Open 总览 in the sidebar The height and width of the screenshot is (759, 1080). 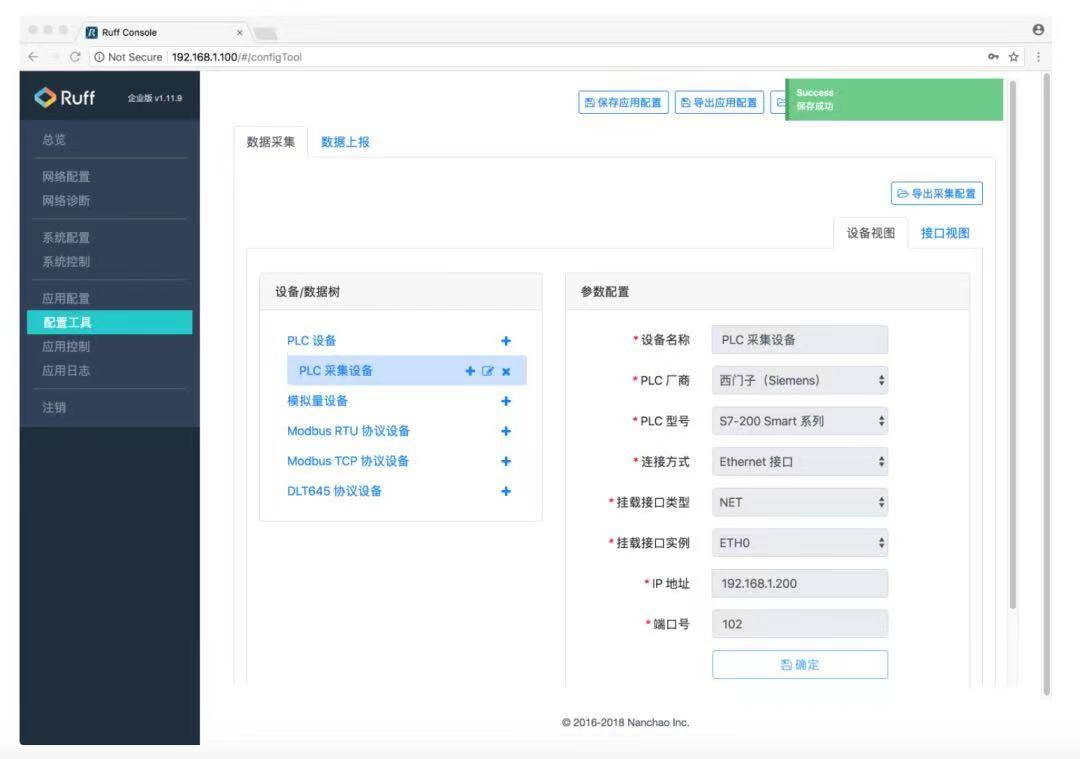(x=54, y=140)
